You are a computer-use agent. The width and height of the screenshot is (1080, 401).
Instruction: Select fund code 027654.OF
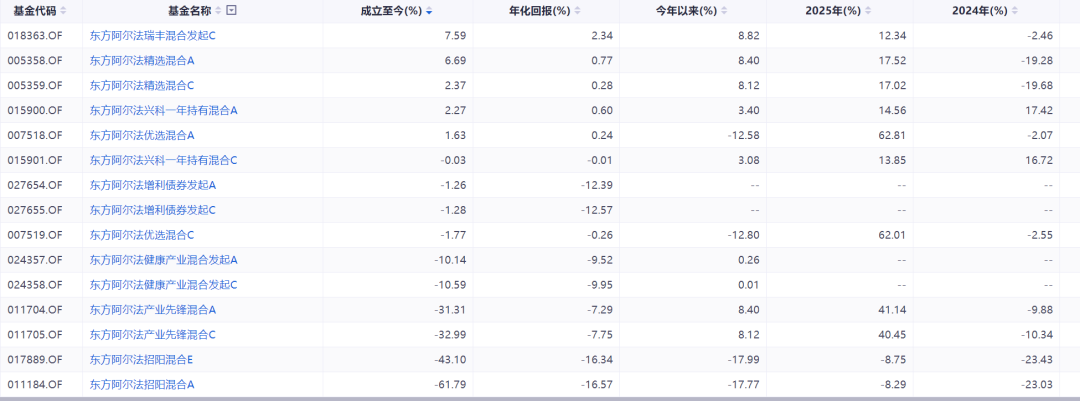[35, 185]
